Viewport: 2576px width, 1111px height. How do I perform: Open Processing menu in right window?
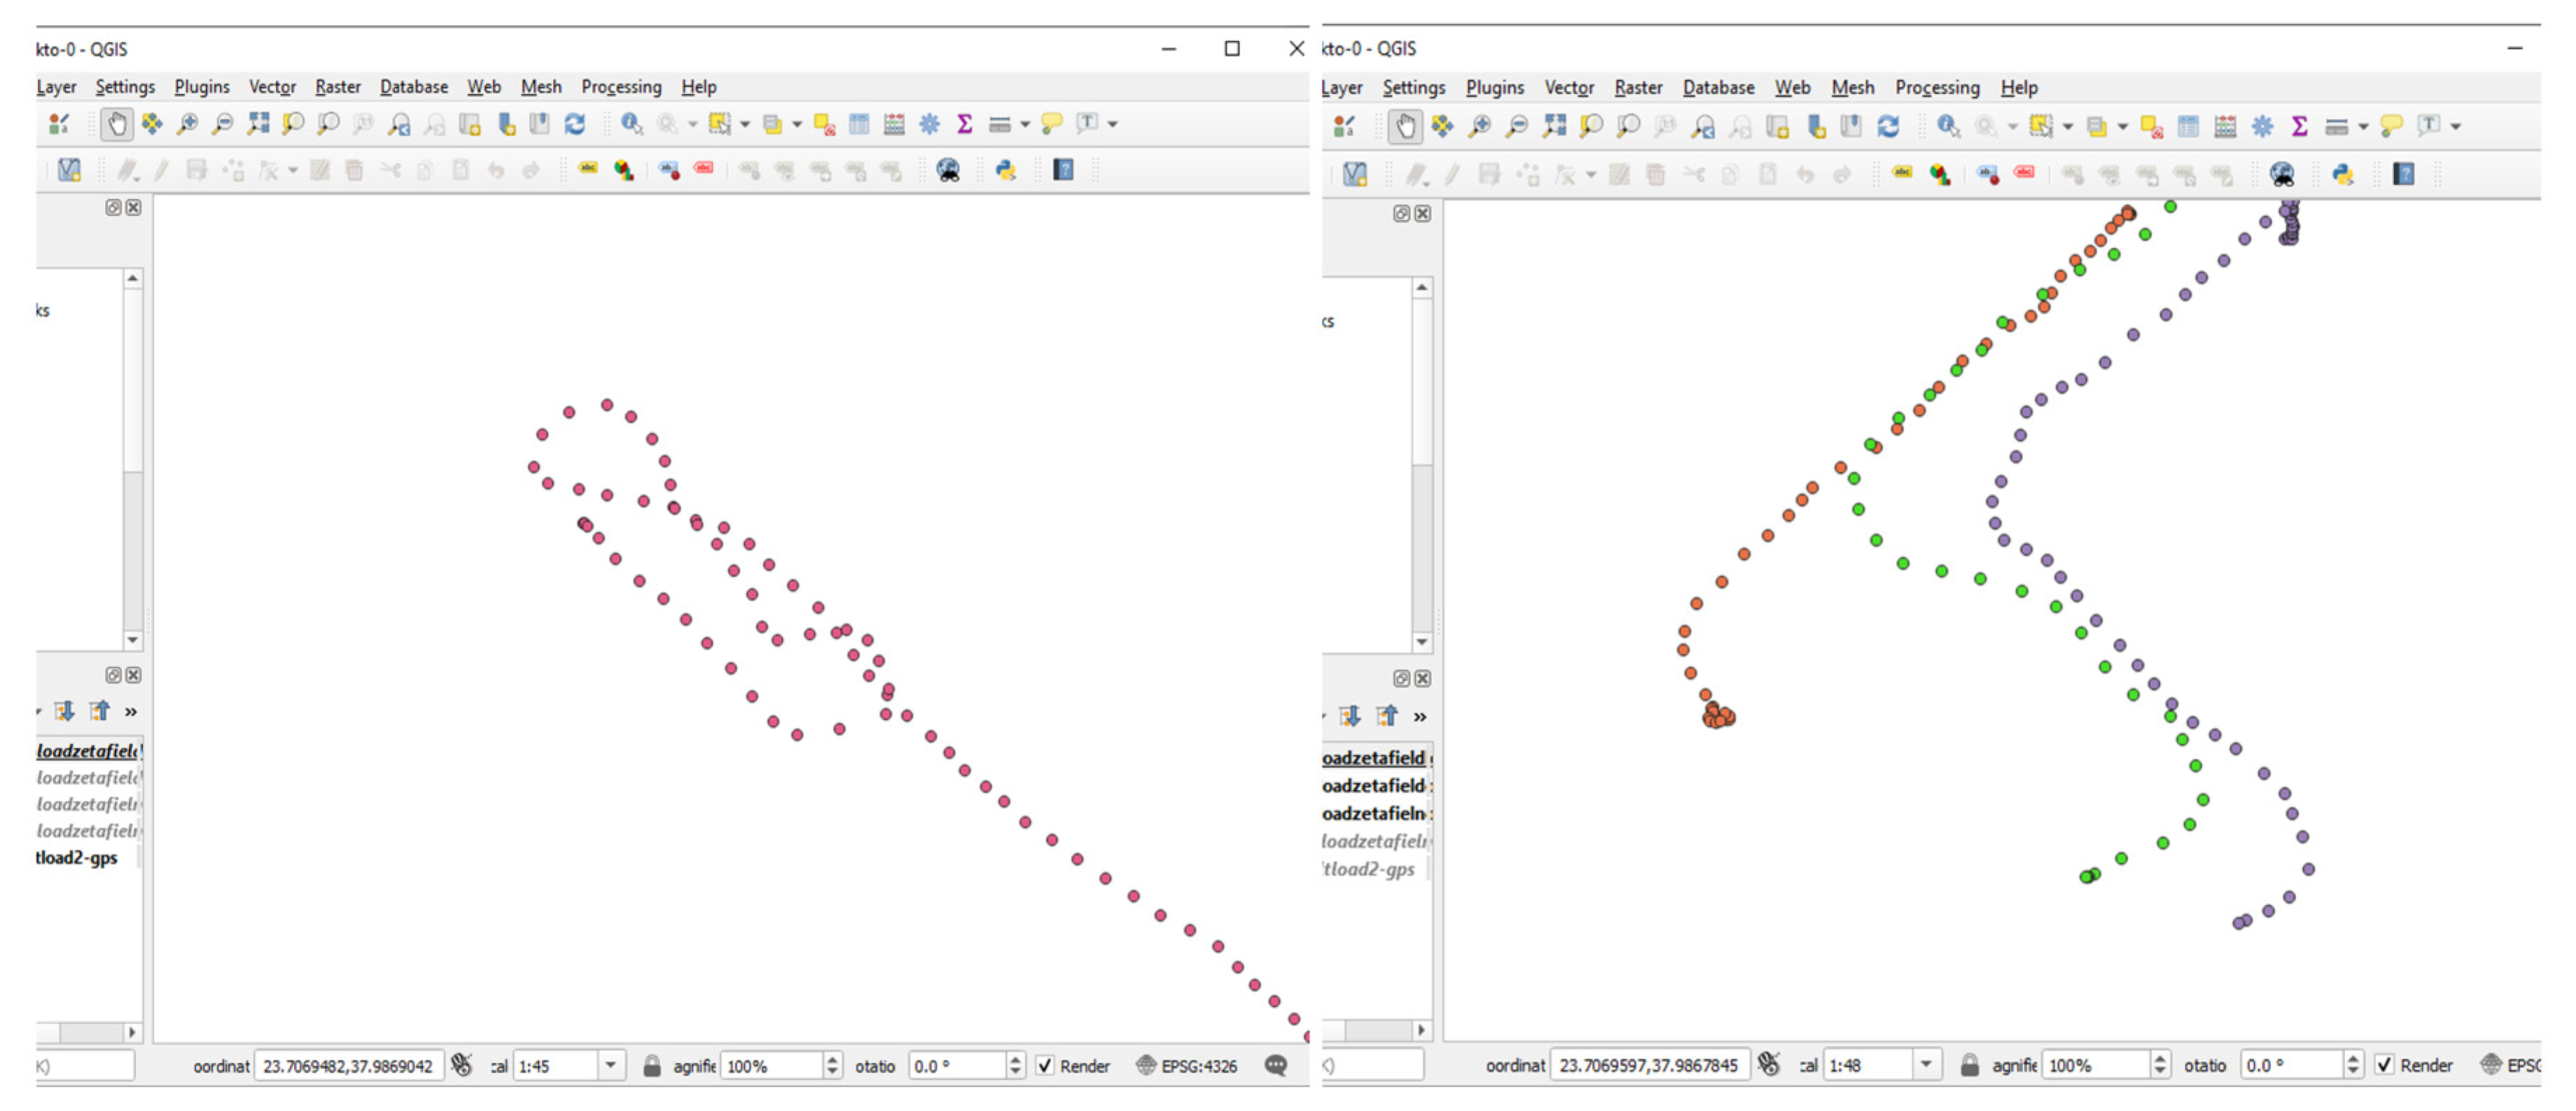coord(1937,88)
